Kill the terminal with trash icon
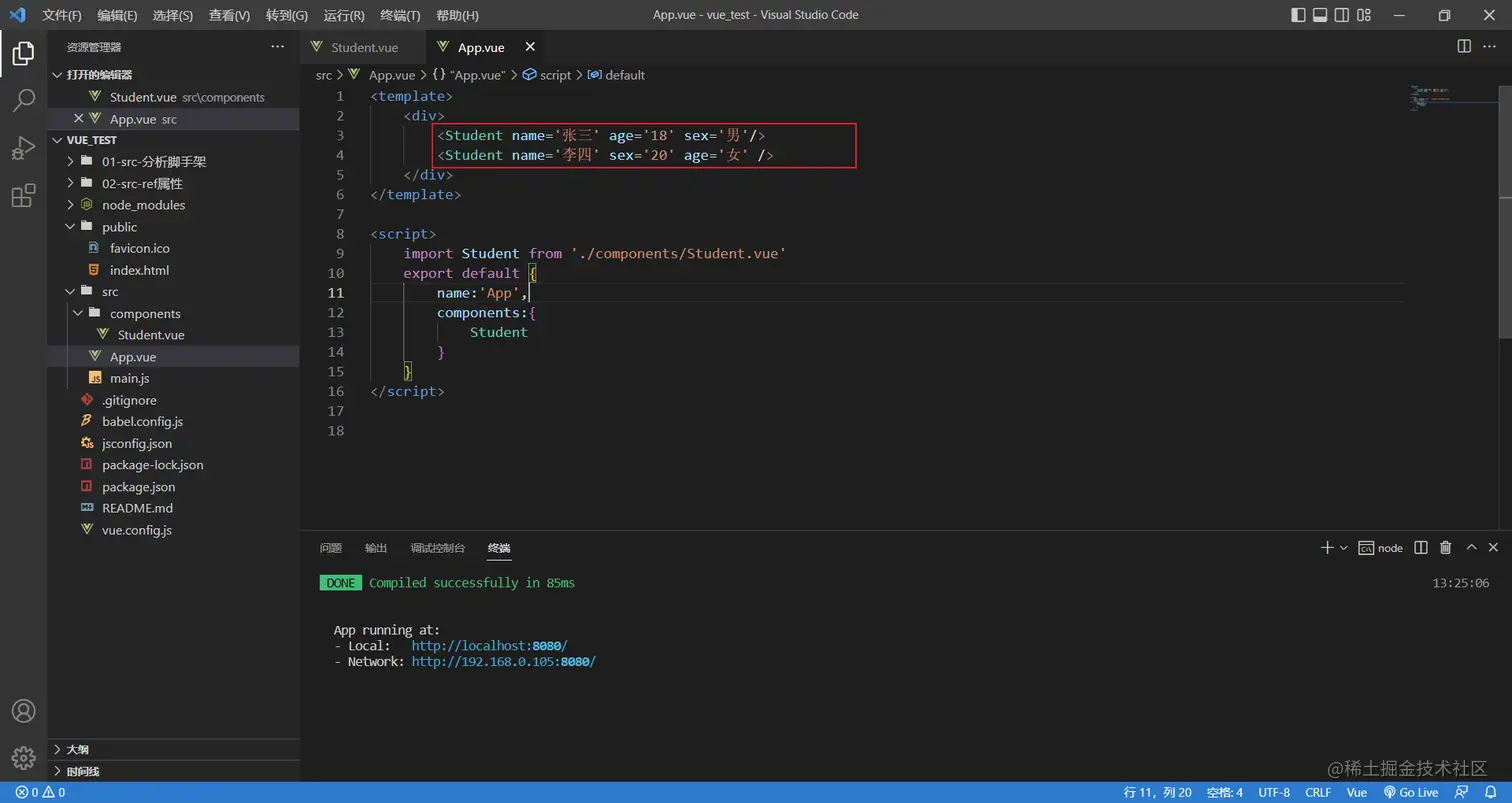 (1445, 548)
